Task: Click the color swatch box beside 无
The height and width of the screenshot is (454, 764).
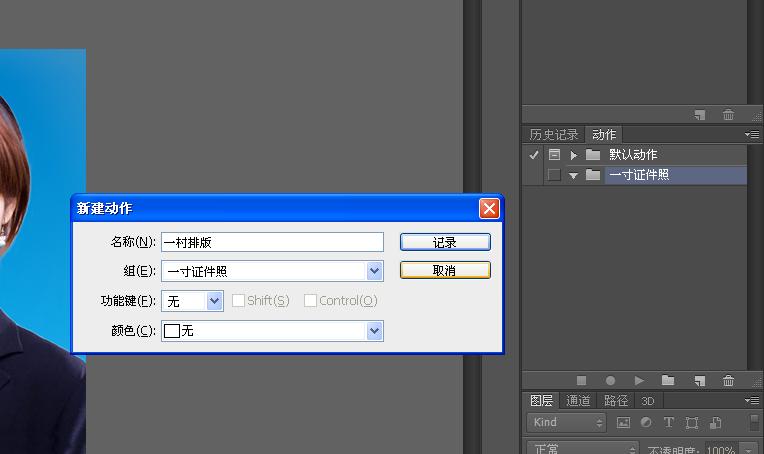Action: click(x=172, y=331)
